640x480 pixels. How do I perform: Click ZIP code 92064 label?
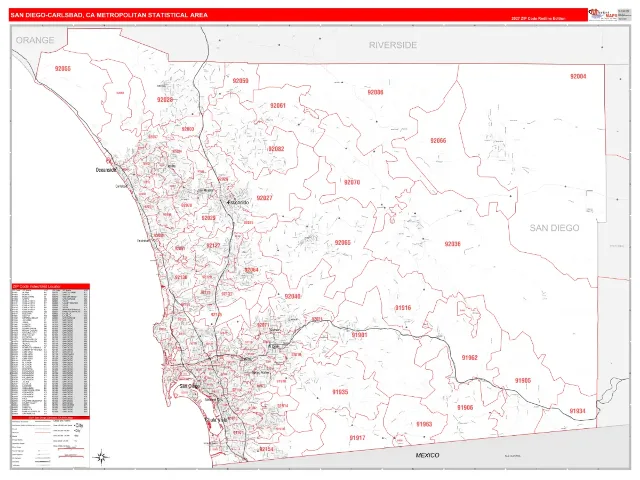251,270
